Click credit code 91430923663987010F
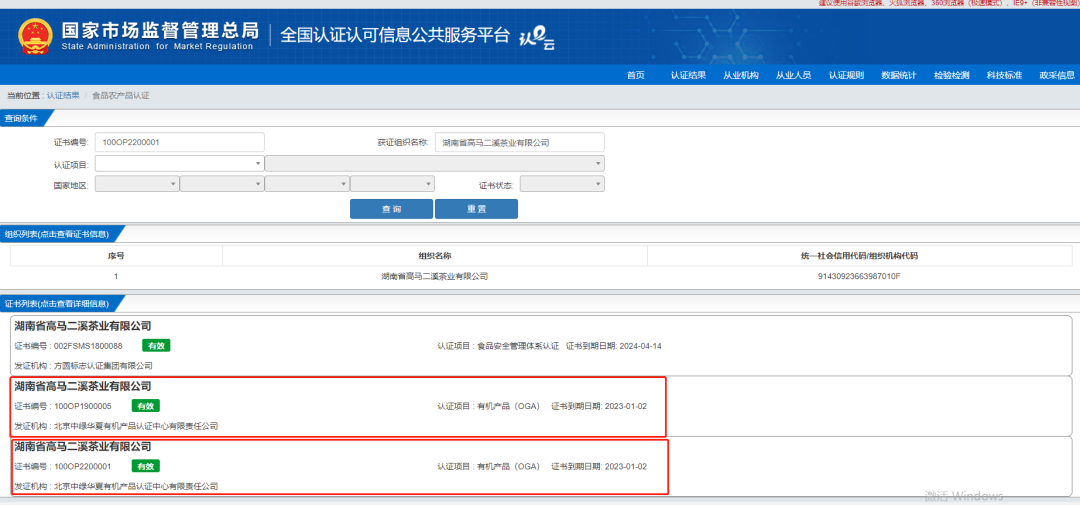Screen dimensions: 1080x505 pos(860,276)
